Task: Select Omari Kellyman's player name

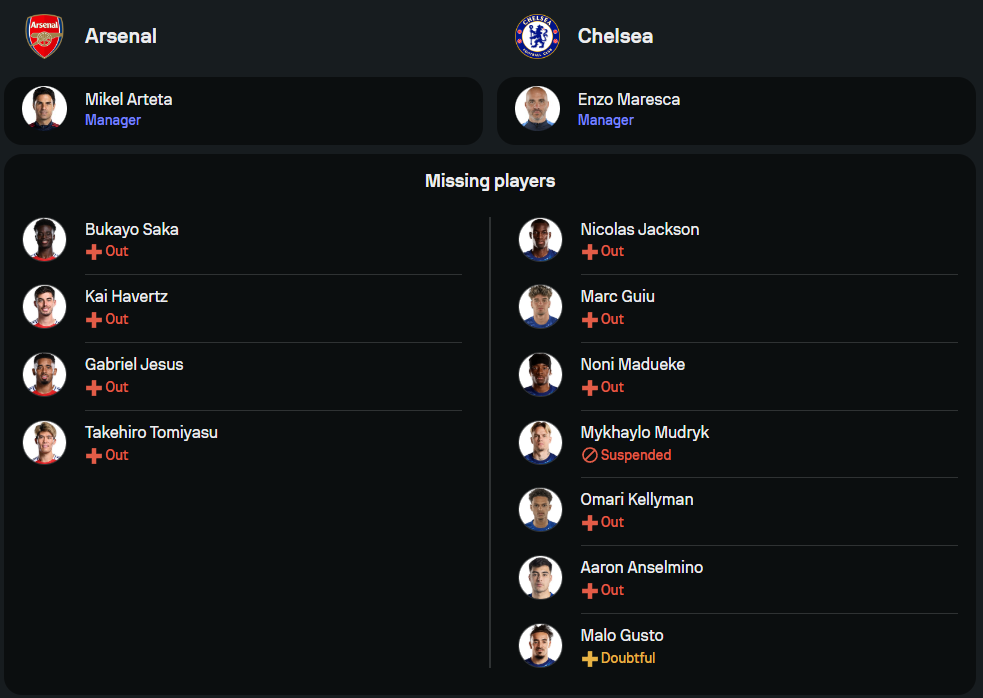Action: [637, 499]
